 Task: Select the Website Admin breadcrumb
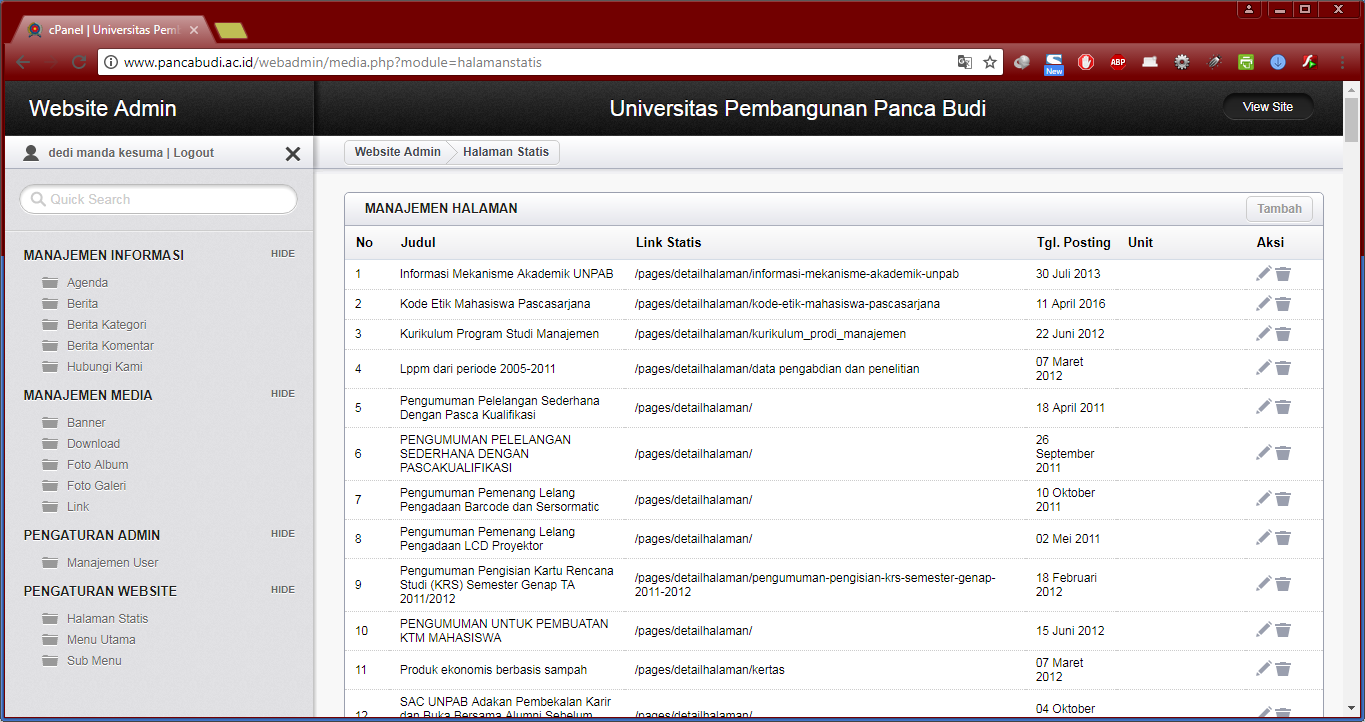[397, 152]
